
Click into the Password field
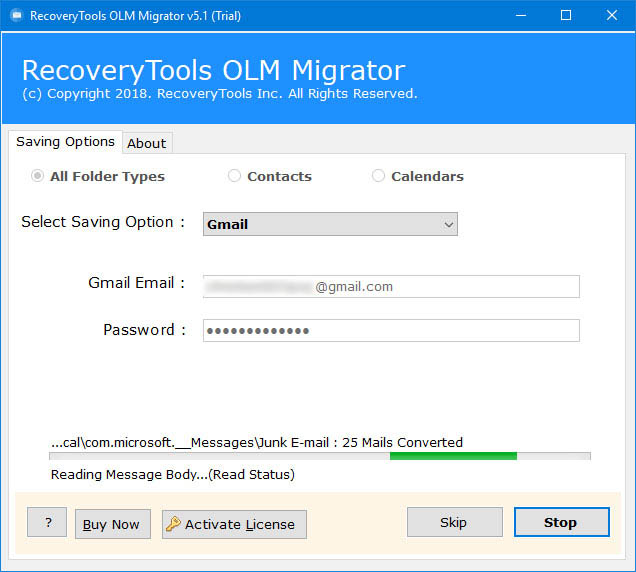[x=391, y=330]
